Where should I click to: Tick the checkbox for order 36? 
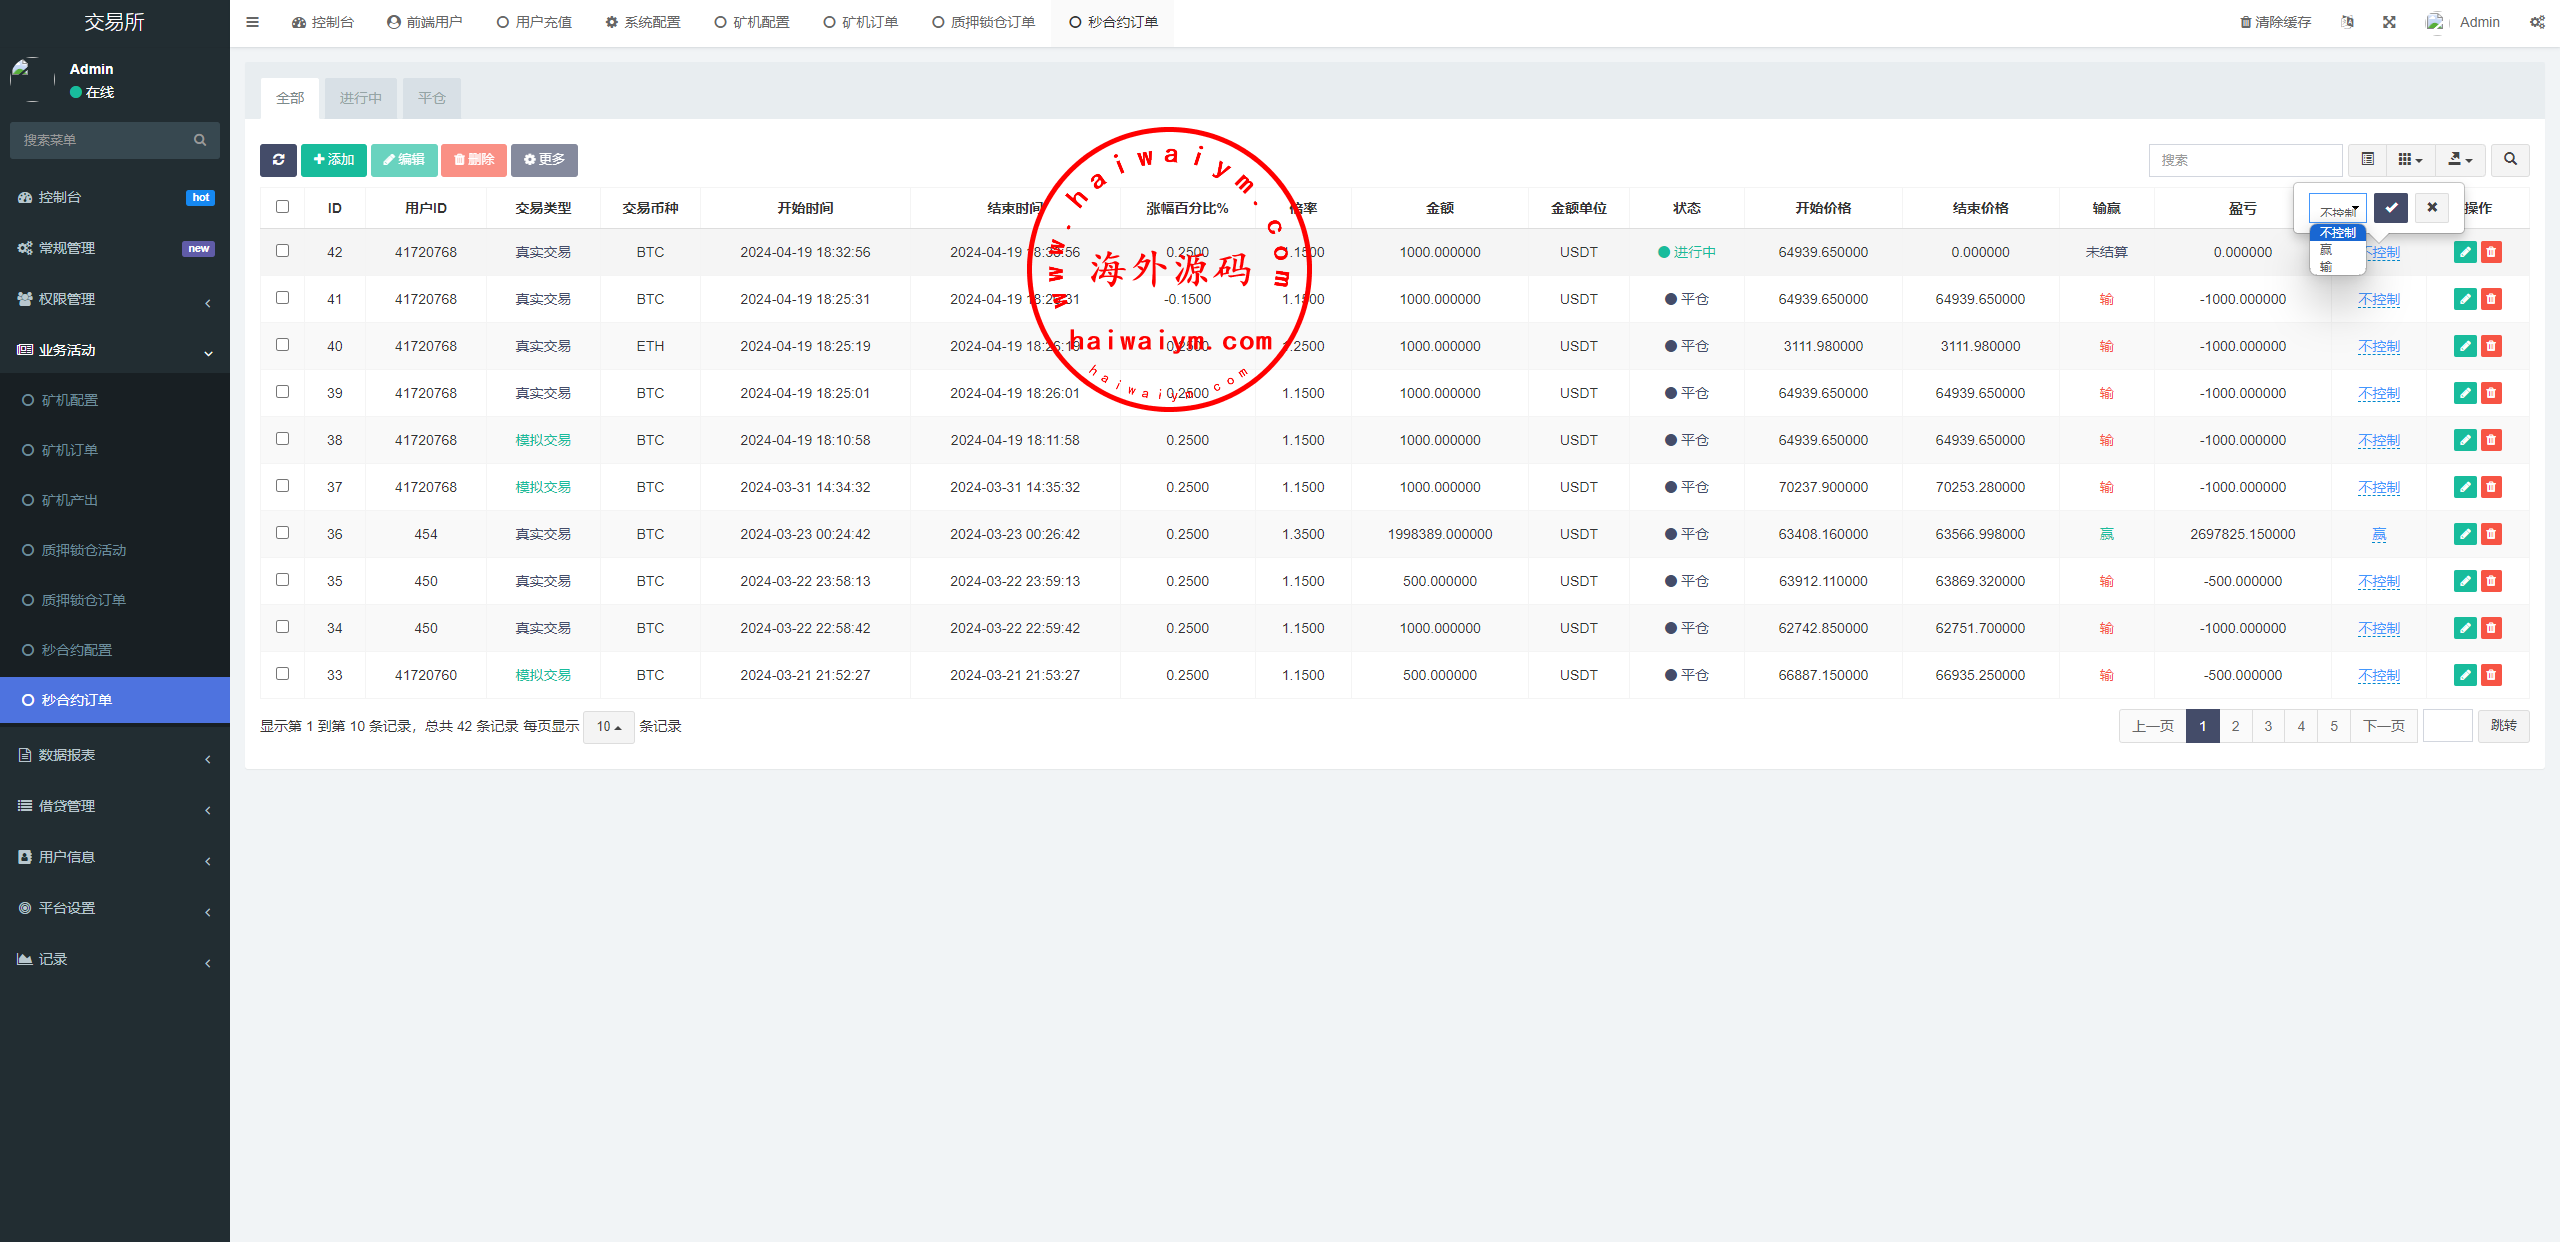point(283,533)
